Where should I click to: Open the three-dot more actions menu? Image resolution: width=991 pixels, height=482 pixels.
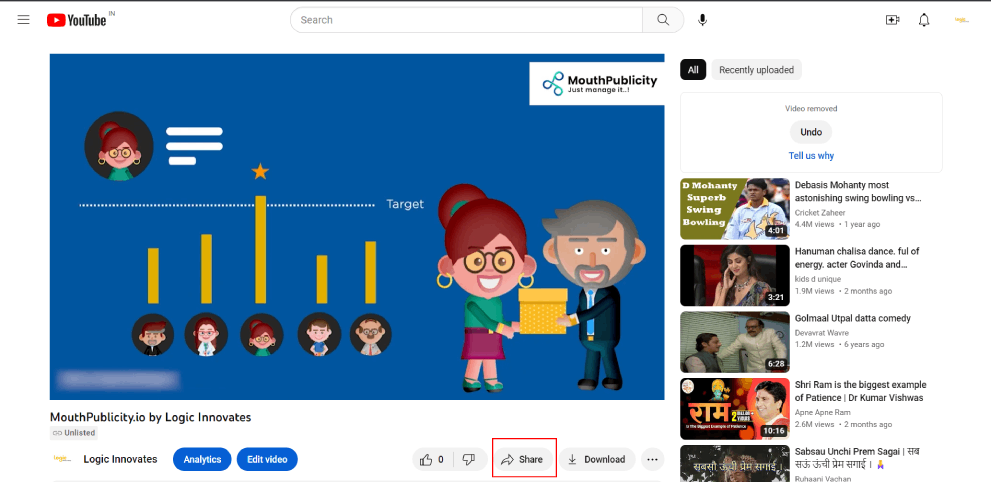[x=653, y=460]
